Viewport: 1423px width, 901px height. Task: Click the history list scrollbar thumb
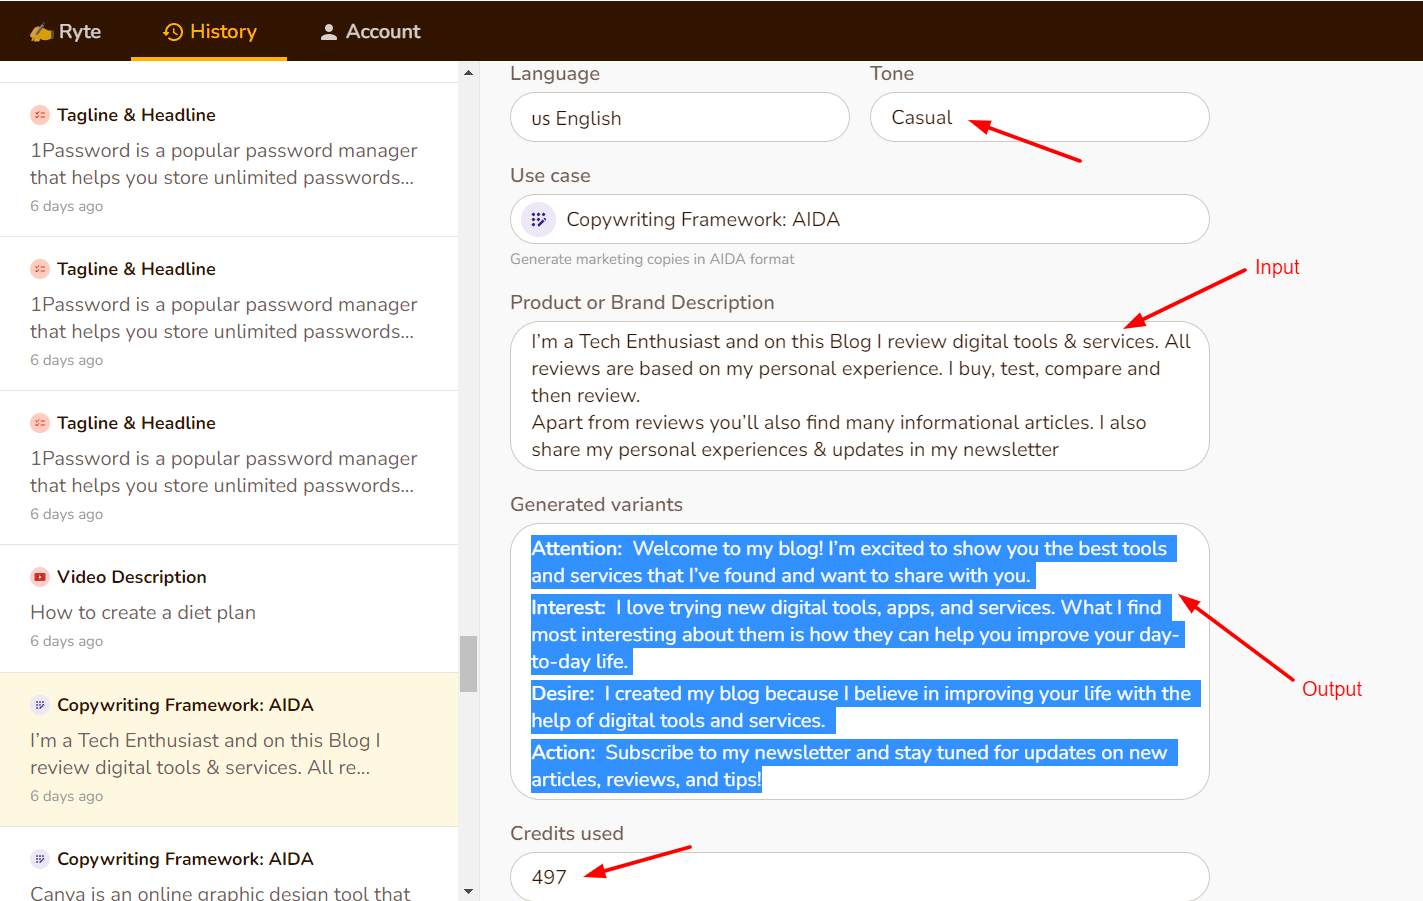pyautogui.click(x=468, y=663)
